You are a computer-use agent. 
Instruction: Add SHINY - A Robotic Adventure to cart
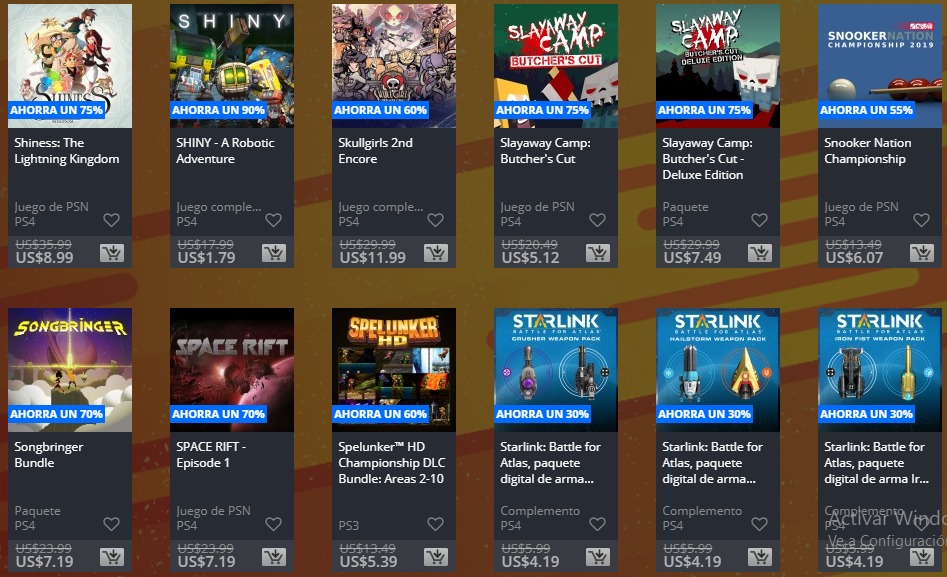pos(274,253)
